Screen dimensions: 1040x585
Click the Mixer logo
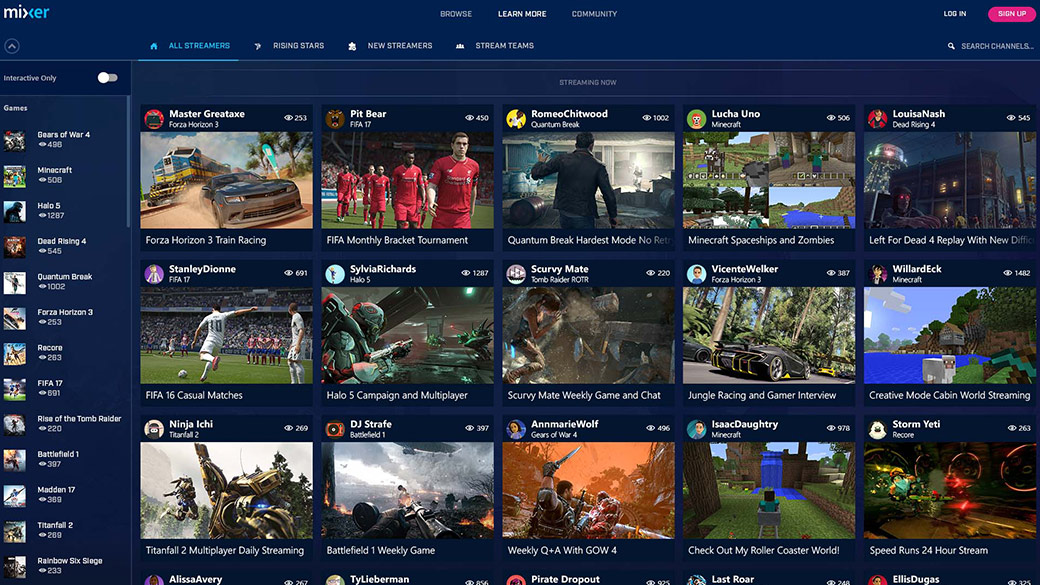(x=26, y=13)
